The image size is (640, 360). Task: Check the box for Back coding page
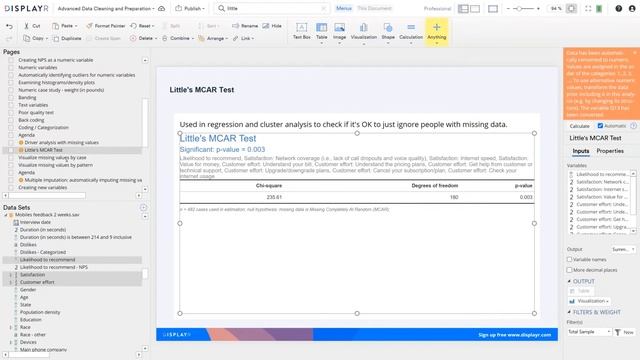11,120
